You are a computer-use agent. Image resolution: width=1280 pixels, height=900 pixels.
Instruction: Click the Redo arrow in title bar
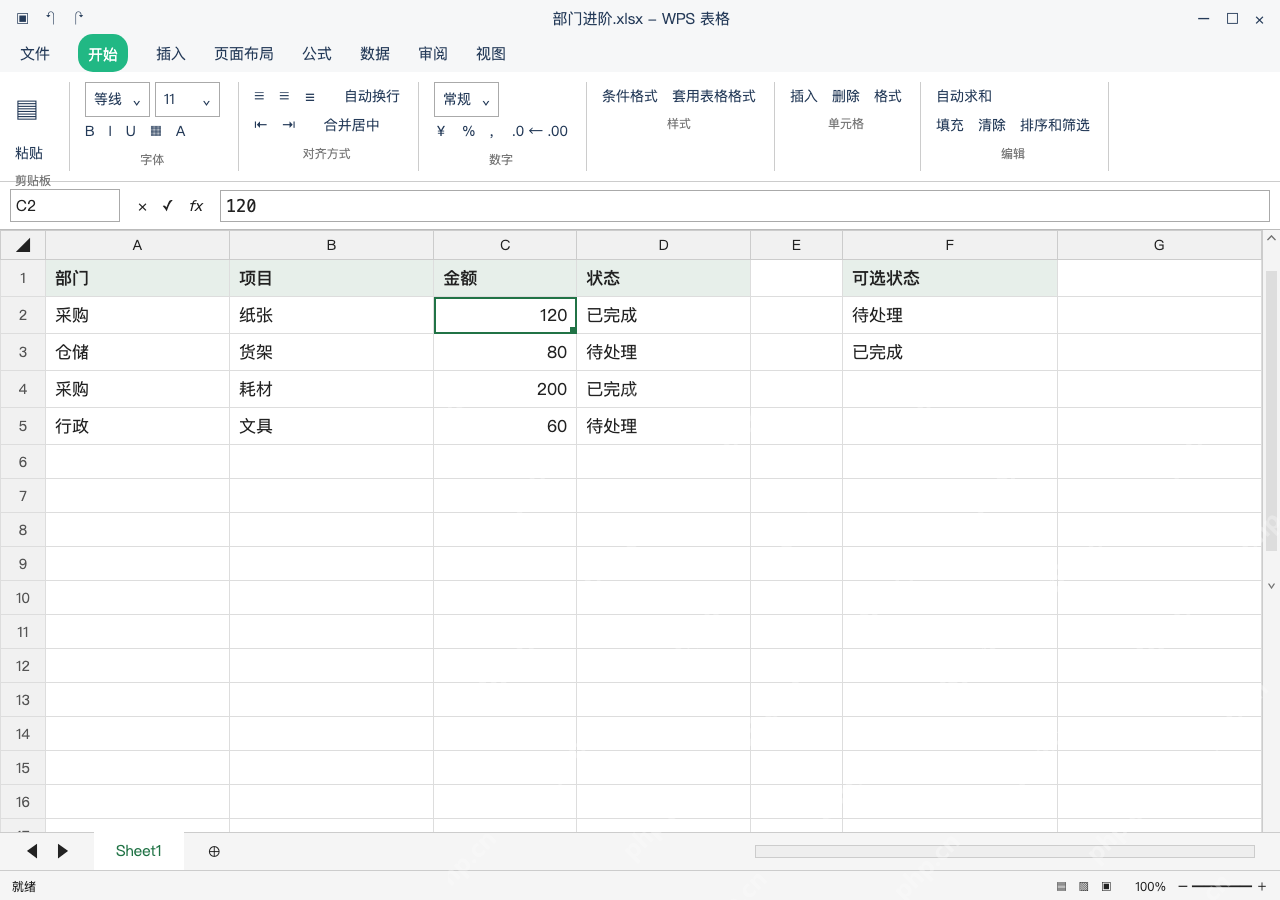[79, 18]
